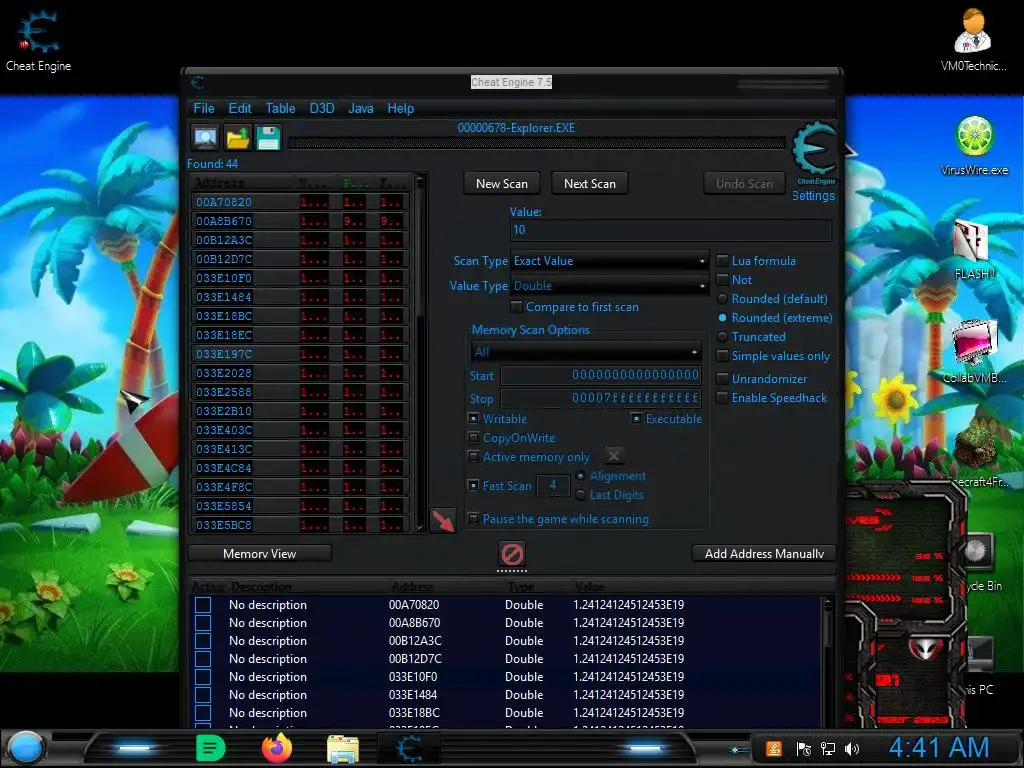The height and width of the screenshot is (768, 1024).
Task: Open the Scan Type dropdown
Action: 609,261
